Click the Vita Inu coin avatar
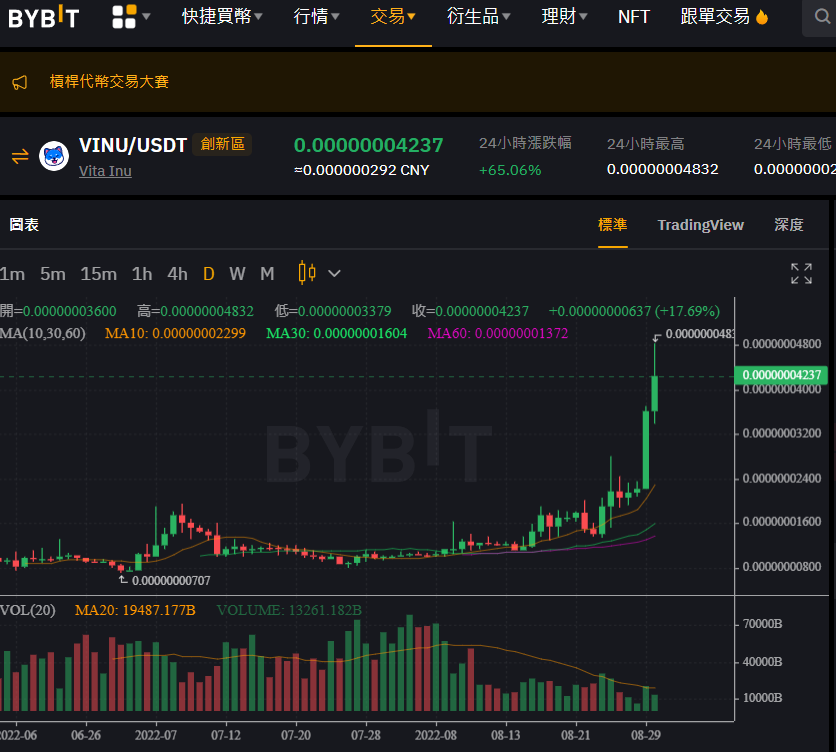The image size is (836, 752). (x=54, y=156)
